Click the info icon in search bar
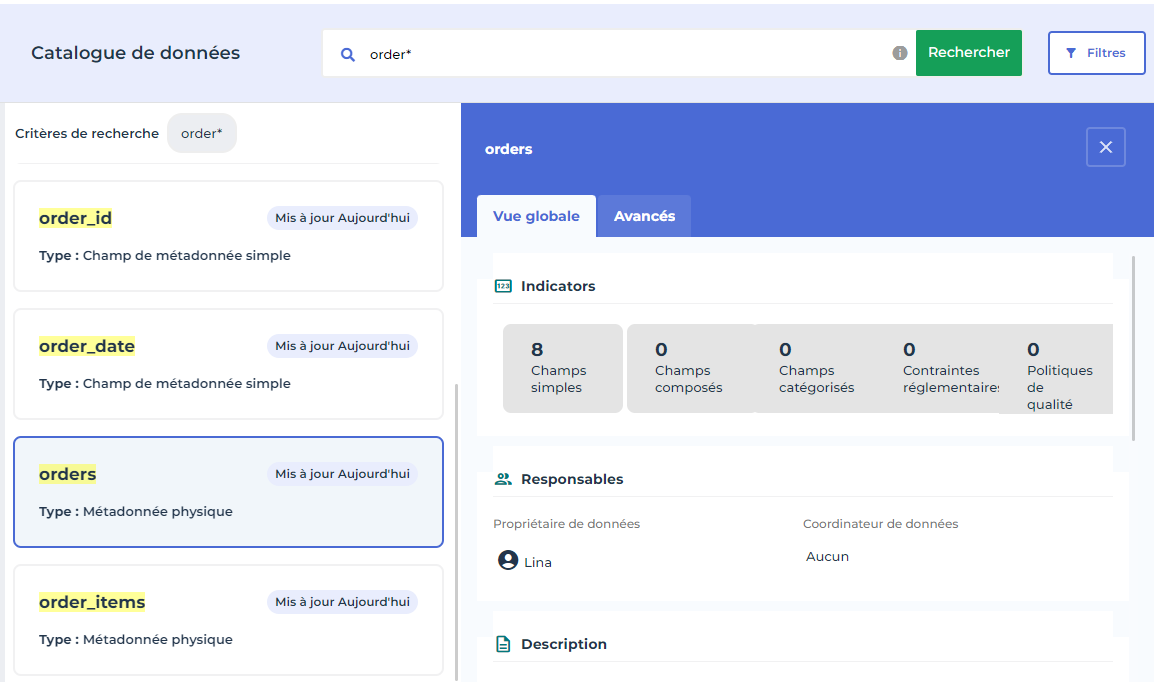Screen dimensions: 1156x682 click(x=900, y=53)
